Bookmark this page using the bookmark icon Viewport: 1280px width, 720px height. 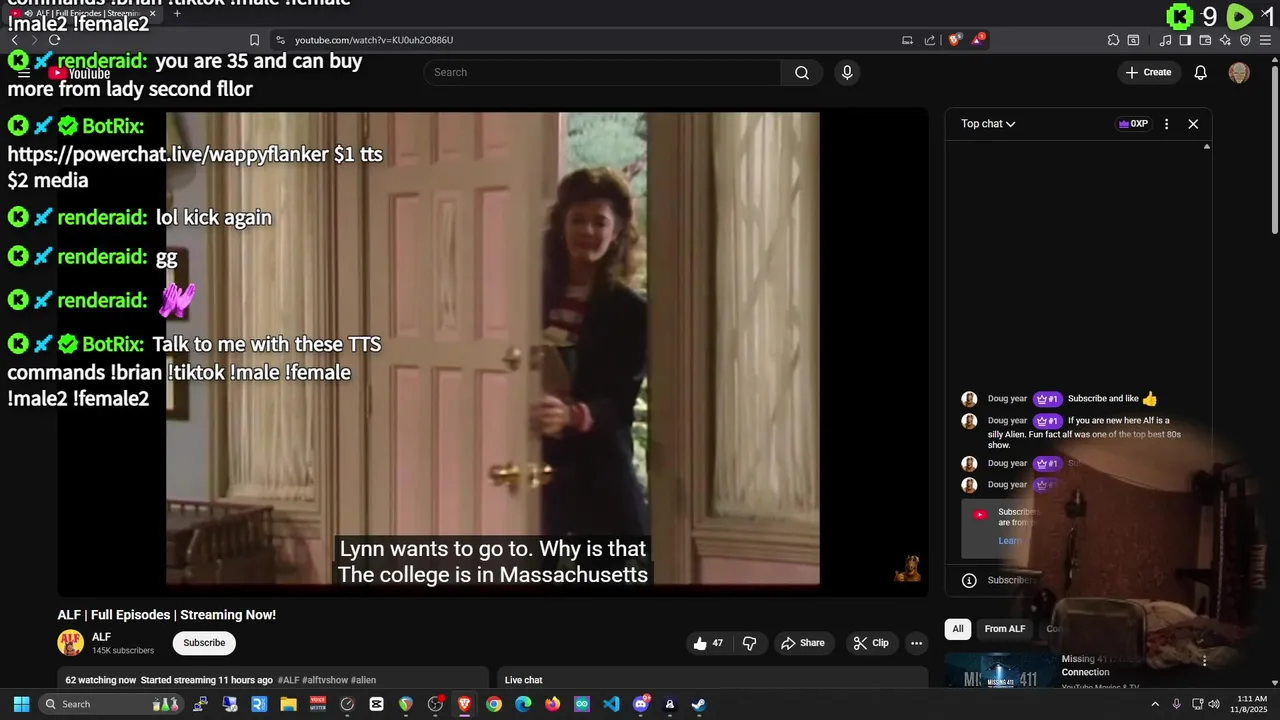tap(254, 40)
